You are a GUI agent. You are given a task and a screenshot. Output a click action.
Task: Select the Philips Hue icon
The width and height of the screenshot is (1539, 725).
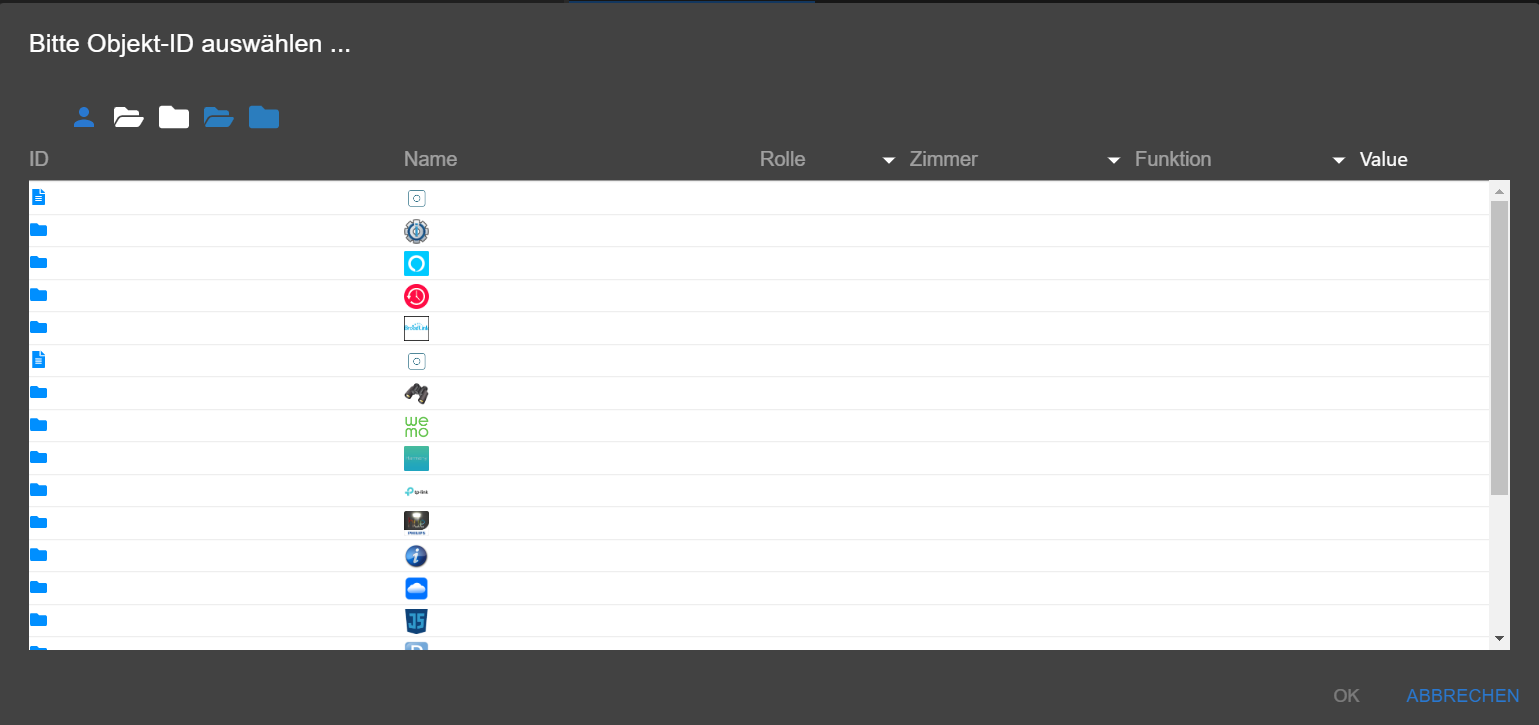coord(416,523)
